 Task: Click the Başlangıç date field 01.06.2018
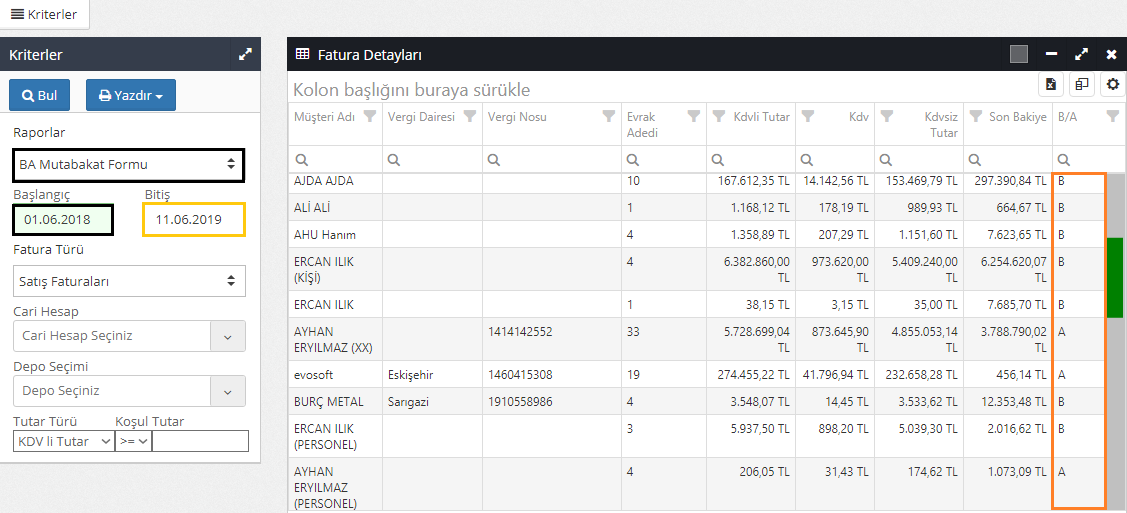click(x=63, y=220)
